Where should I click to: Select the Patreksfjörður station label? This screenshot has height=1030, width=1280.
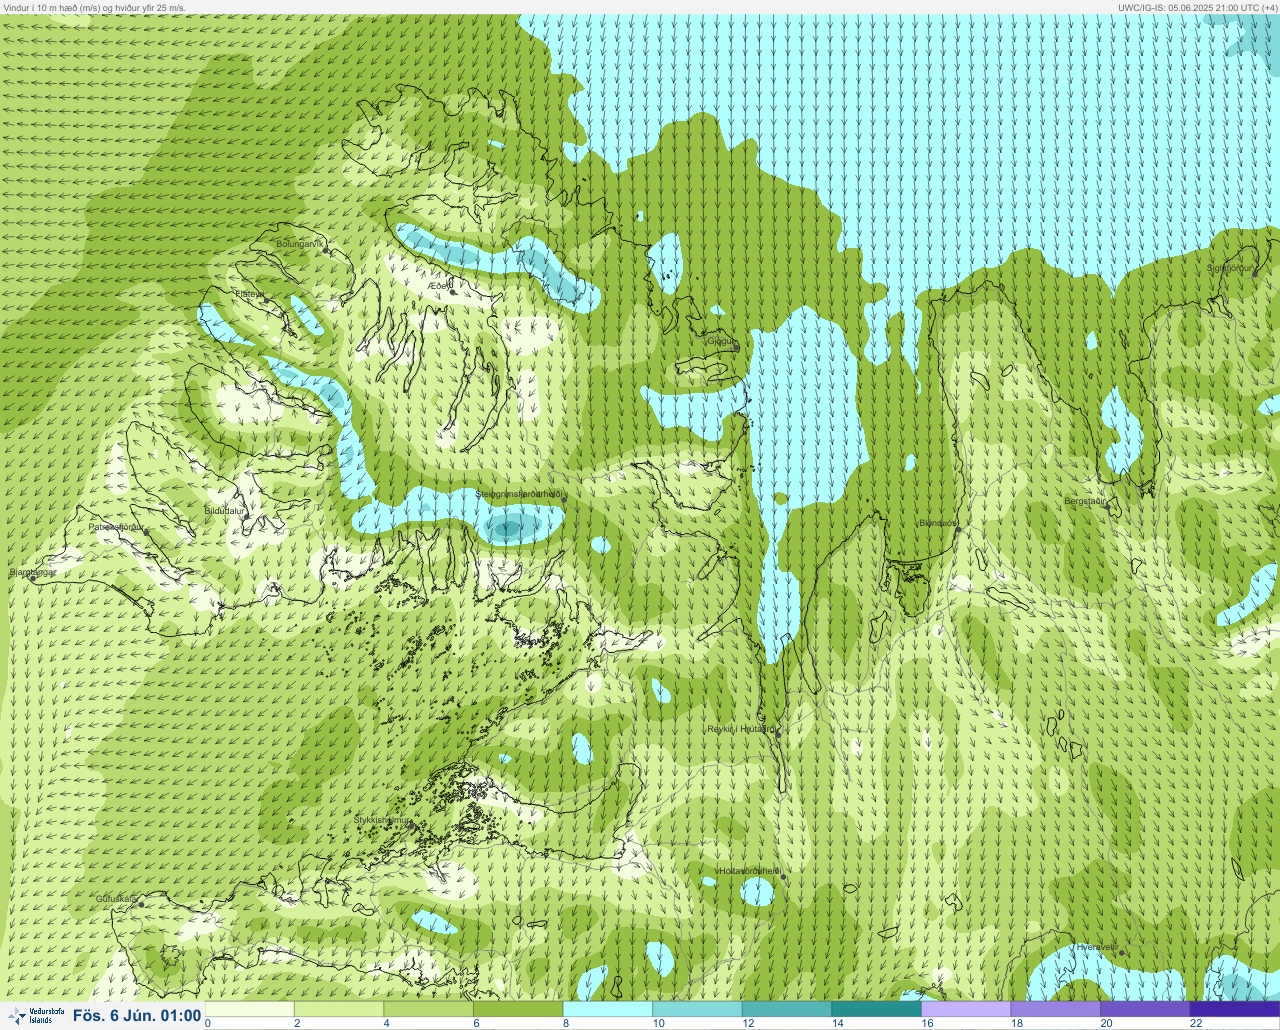117,526
